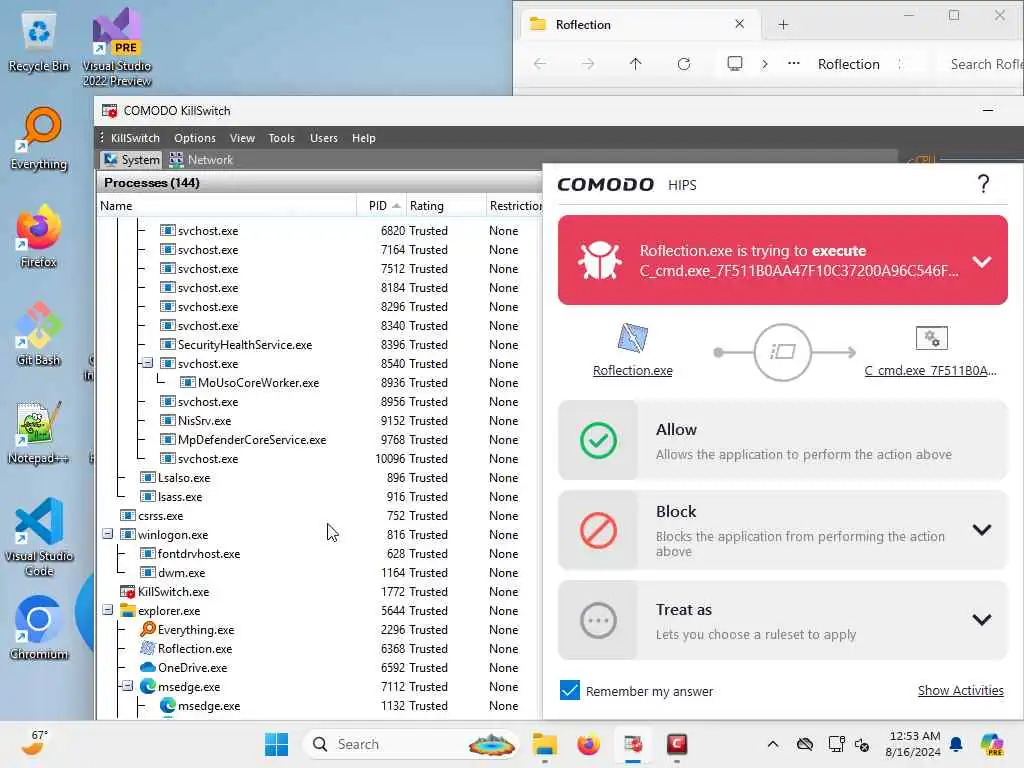The width and height of the screenshot is (1024, 768).
Task: Open the Tools menu
Action: pos(281,138)
